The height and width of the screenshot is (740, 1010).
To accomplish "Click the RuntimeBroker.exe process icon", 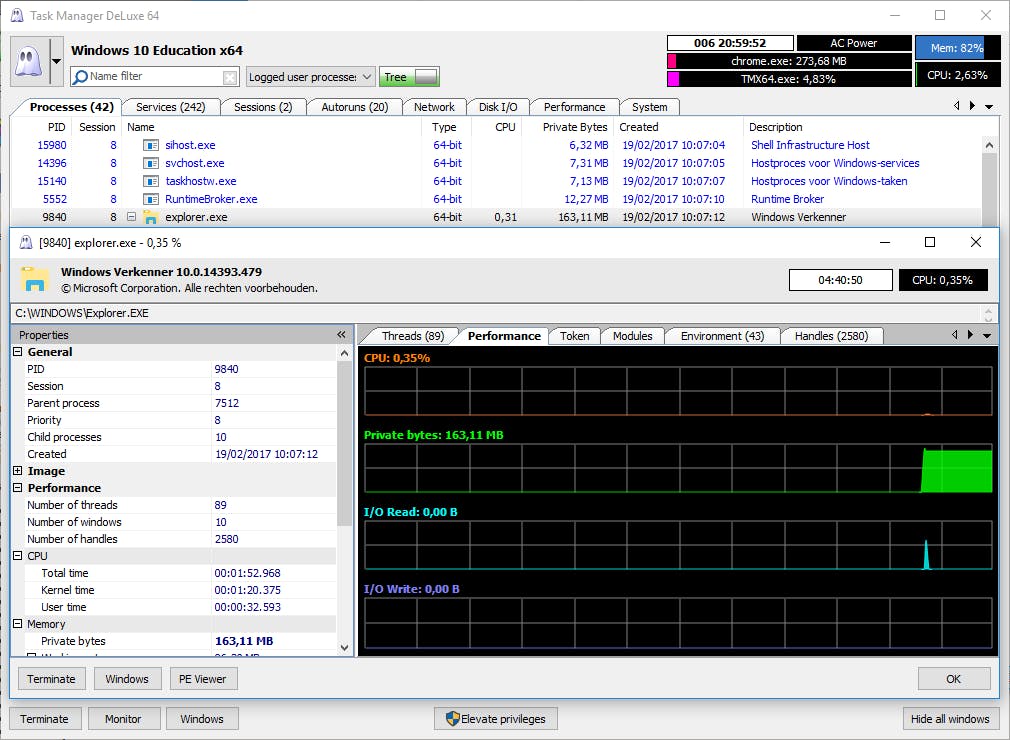I will click(x=151, y=199).
